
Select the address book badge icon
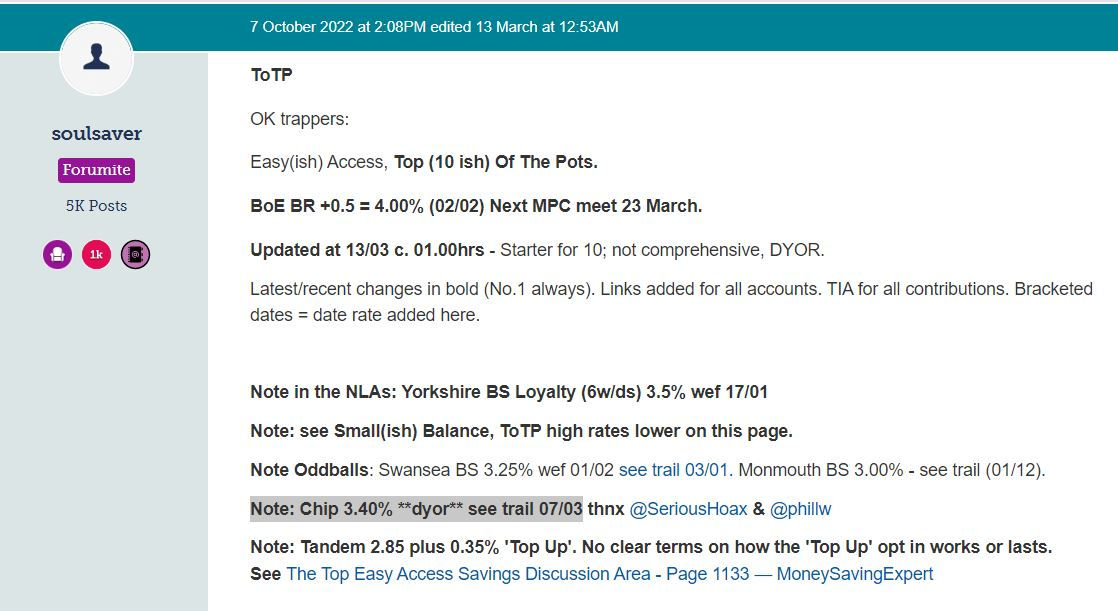(x=135, y=255)
